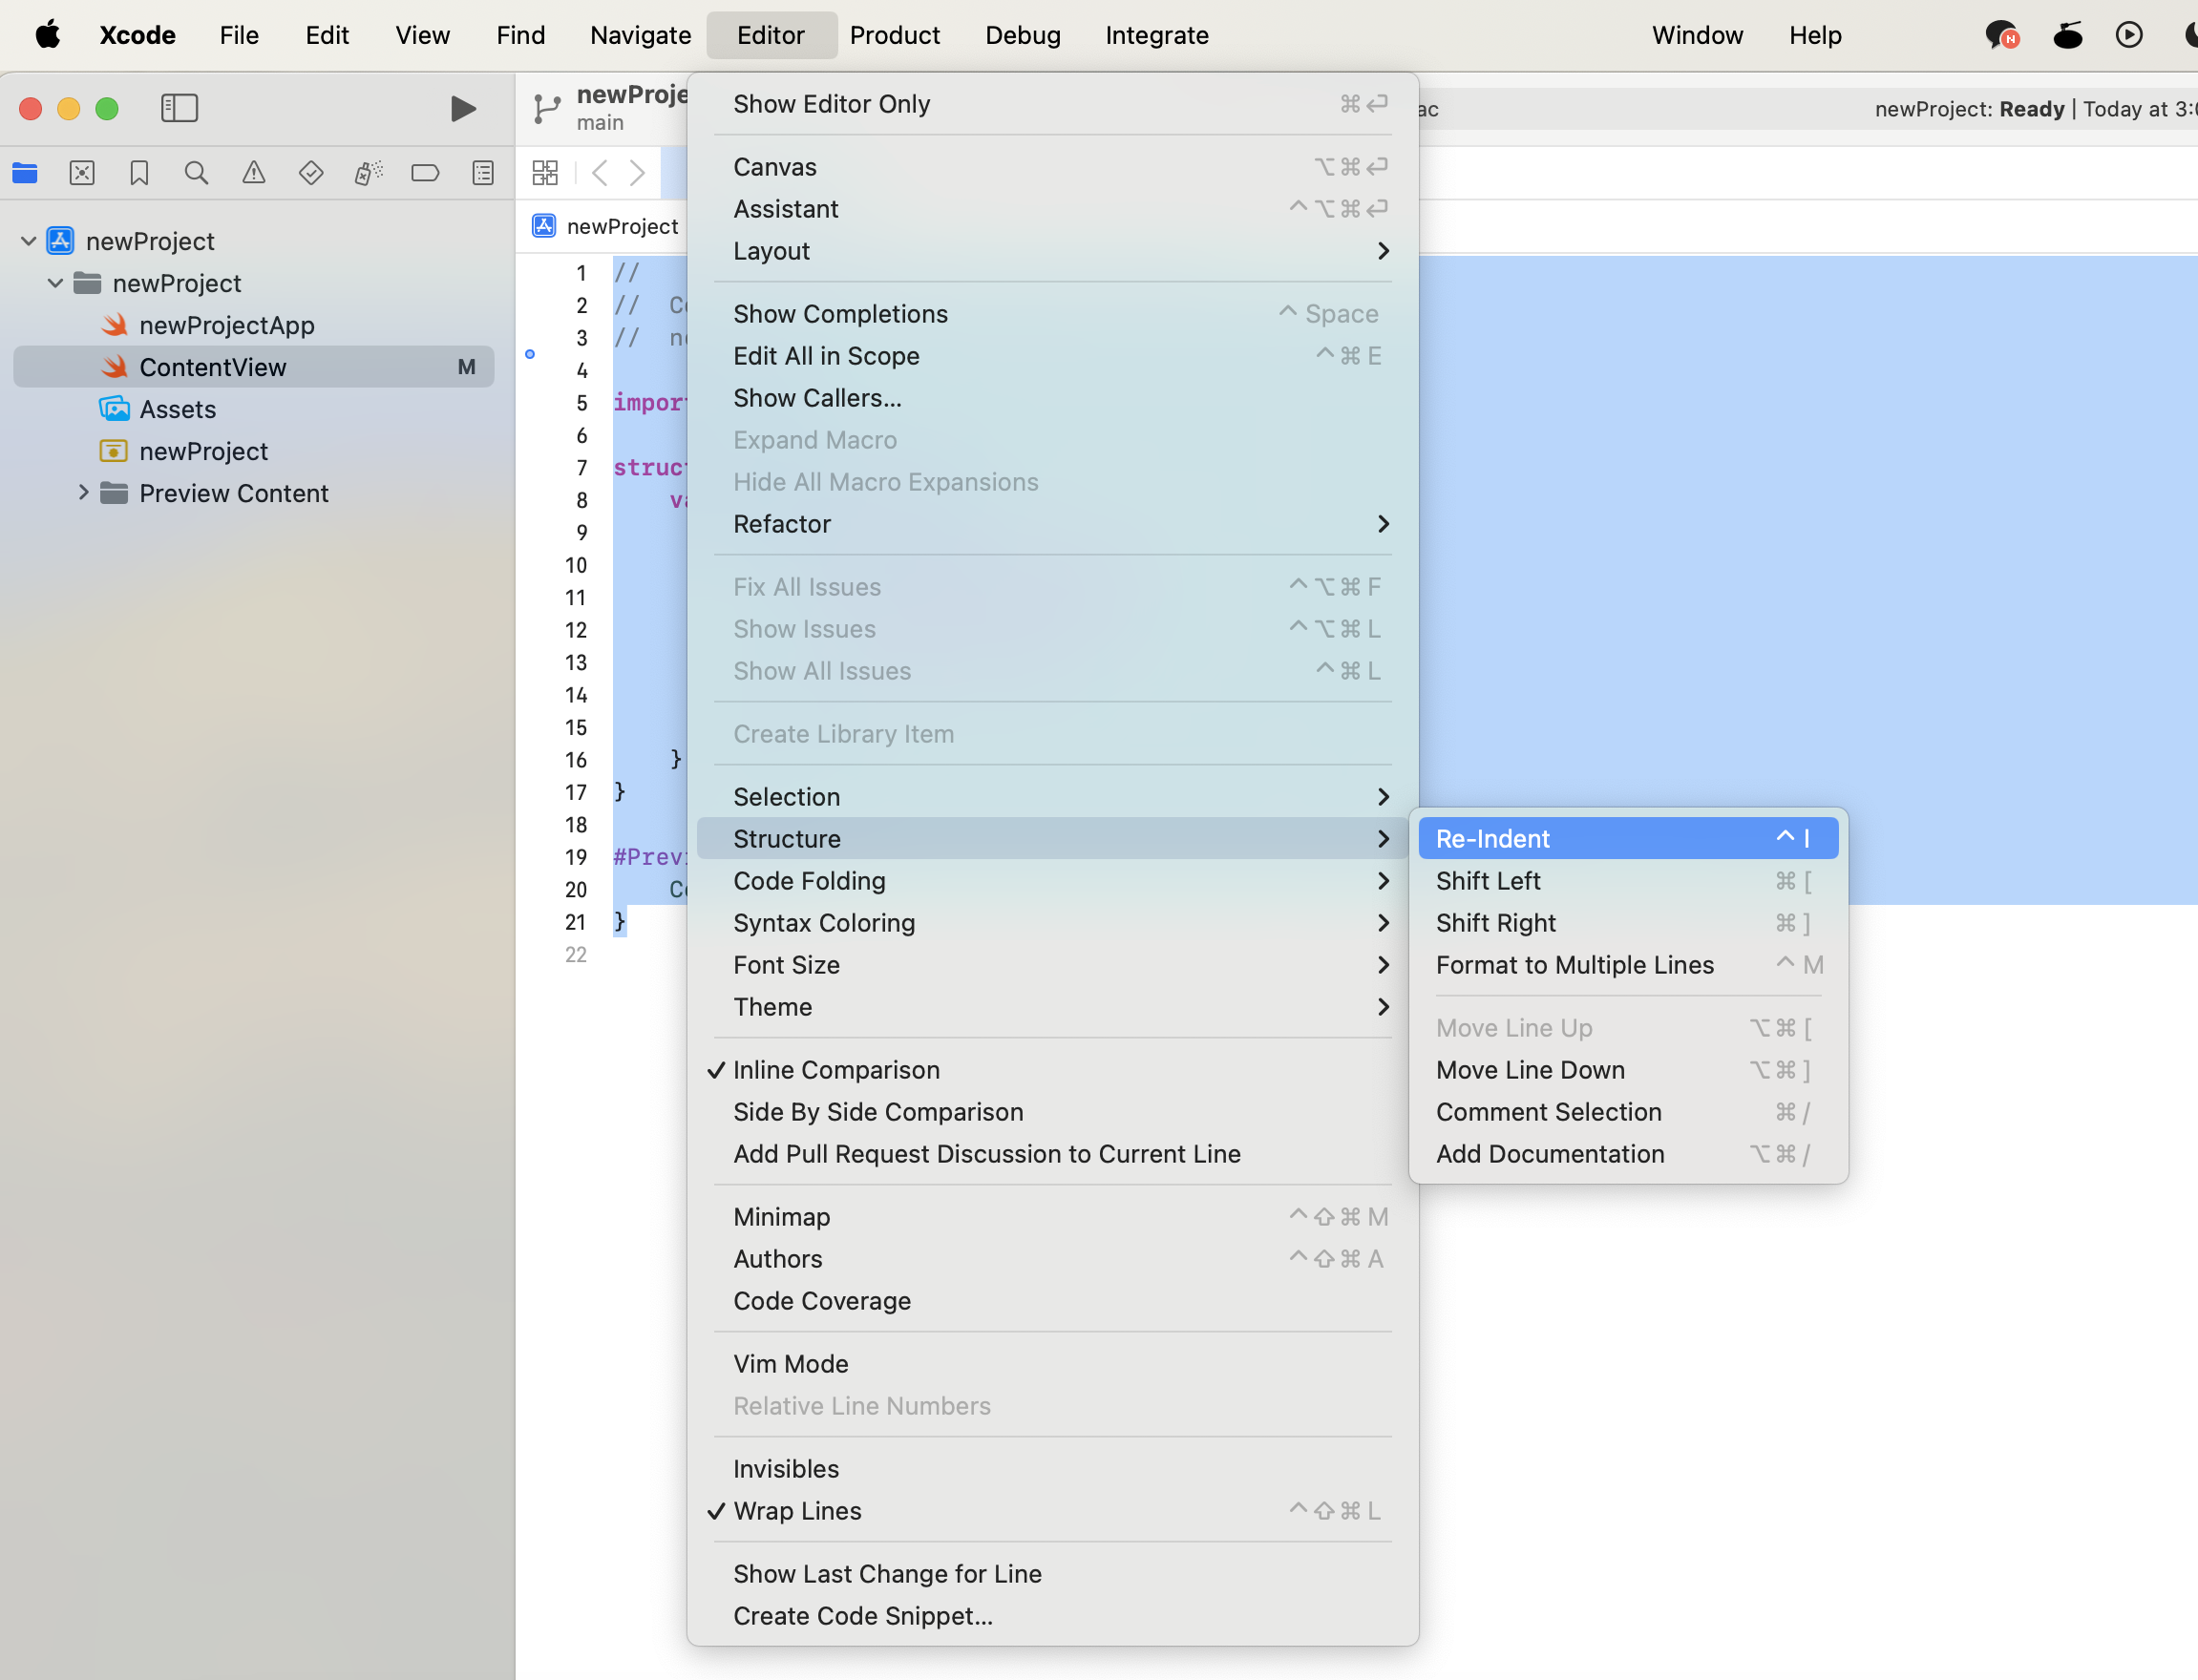The image size is (2198, 1680).
Task: Open the Find navigator magnifier icon
Action: [x=196, y=173]
